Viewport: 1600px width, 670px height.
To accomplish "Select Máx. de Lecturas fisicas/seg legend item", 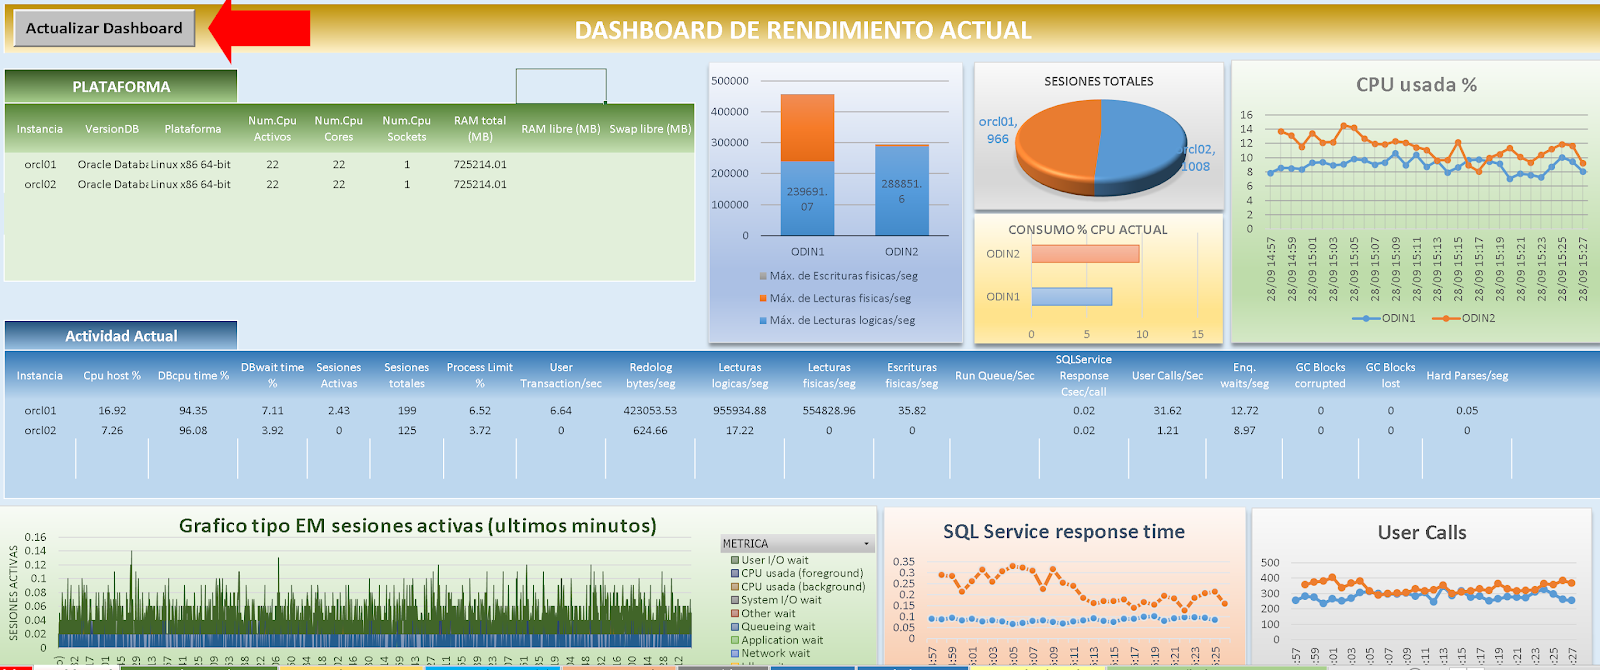I will [835, 298].
